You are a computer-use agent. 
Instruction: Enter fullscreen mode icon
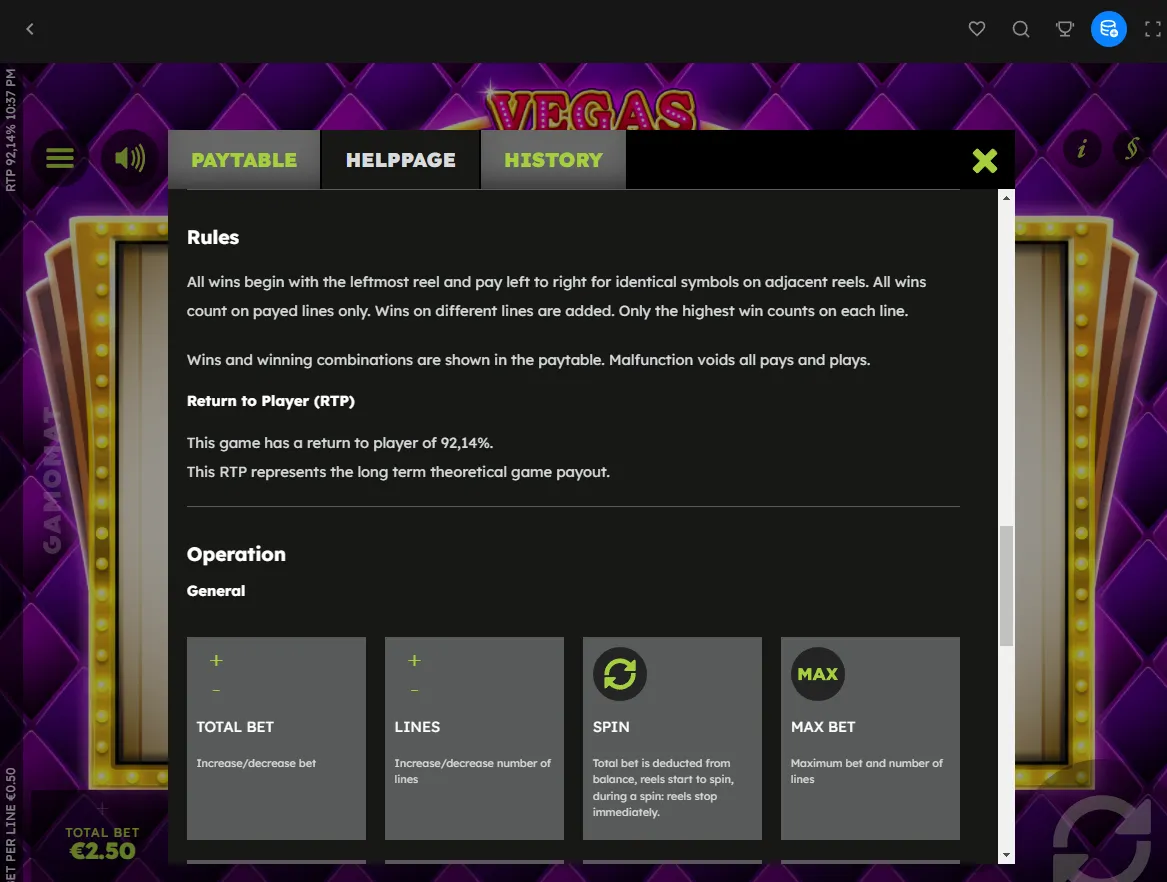pyautogui.click(x=1152, y=29)
